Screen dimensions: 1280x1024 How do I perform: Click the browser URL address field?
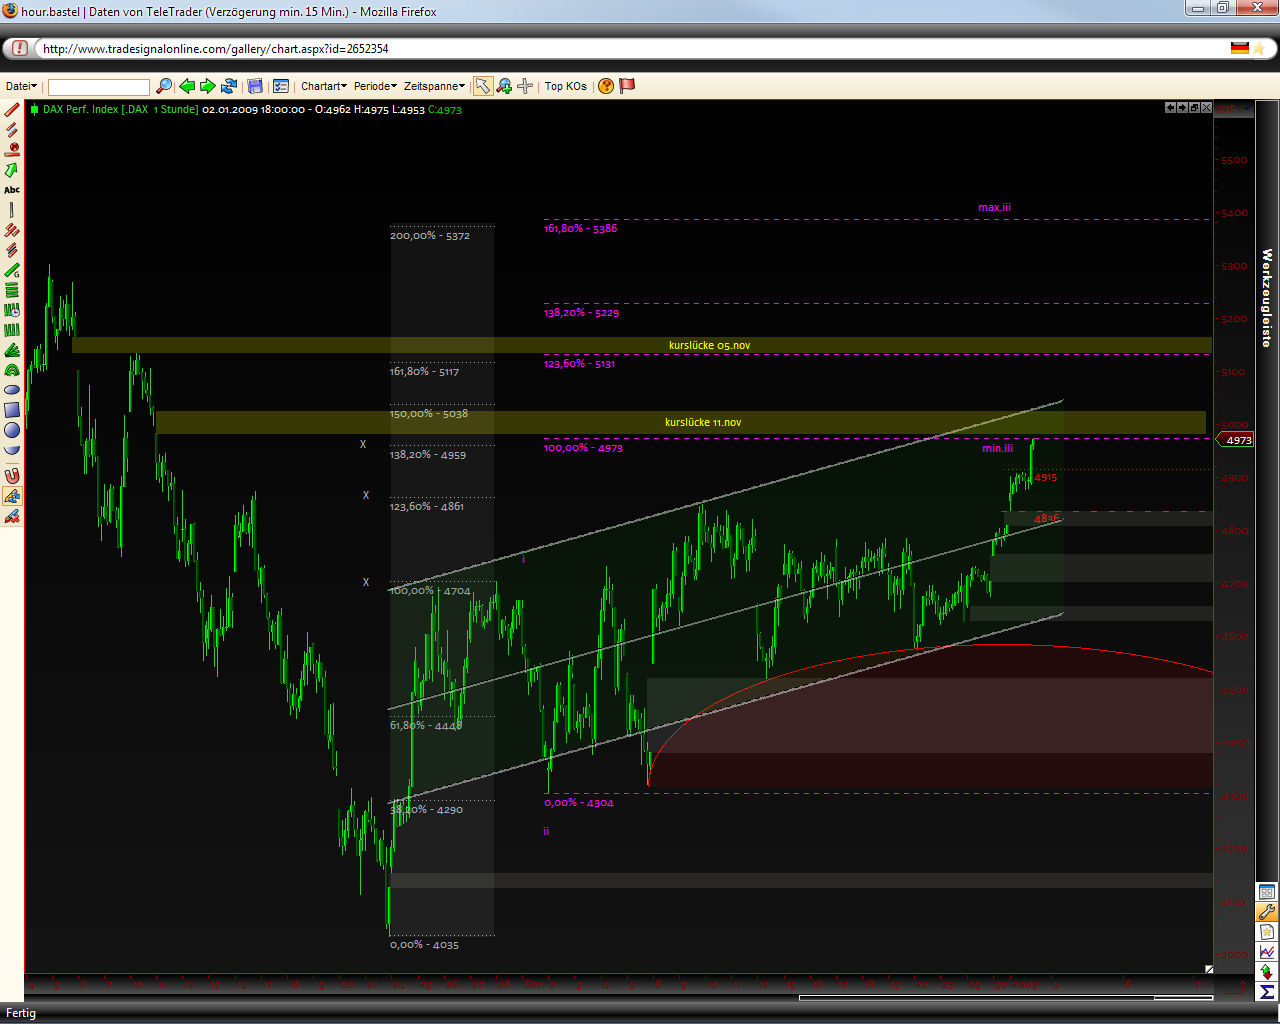click(x=630, y=48)
